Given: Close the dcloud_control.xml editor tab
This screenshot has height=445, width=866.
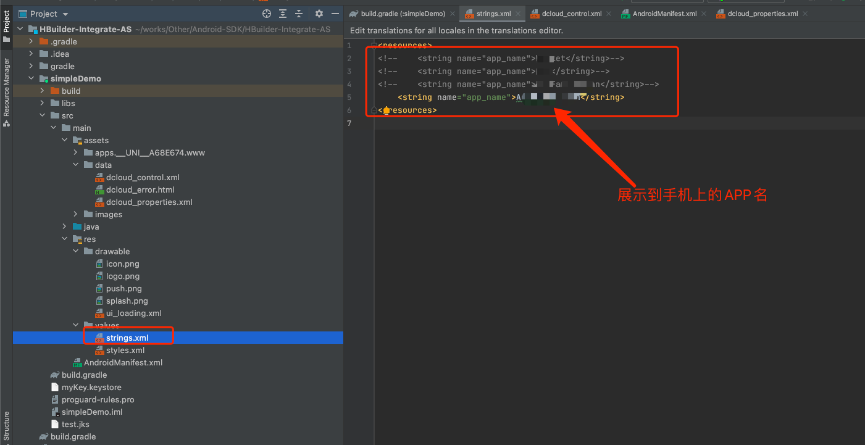Looking at the screenshot, I should click(x=609, y=14).
